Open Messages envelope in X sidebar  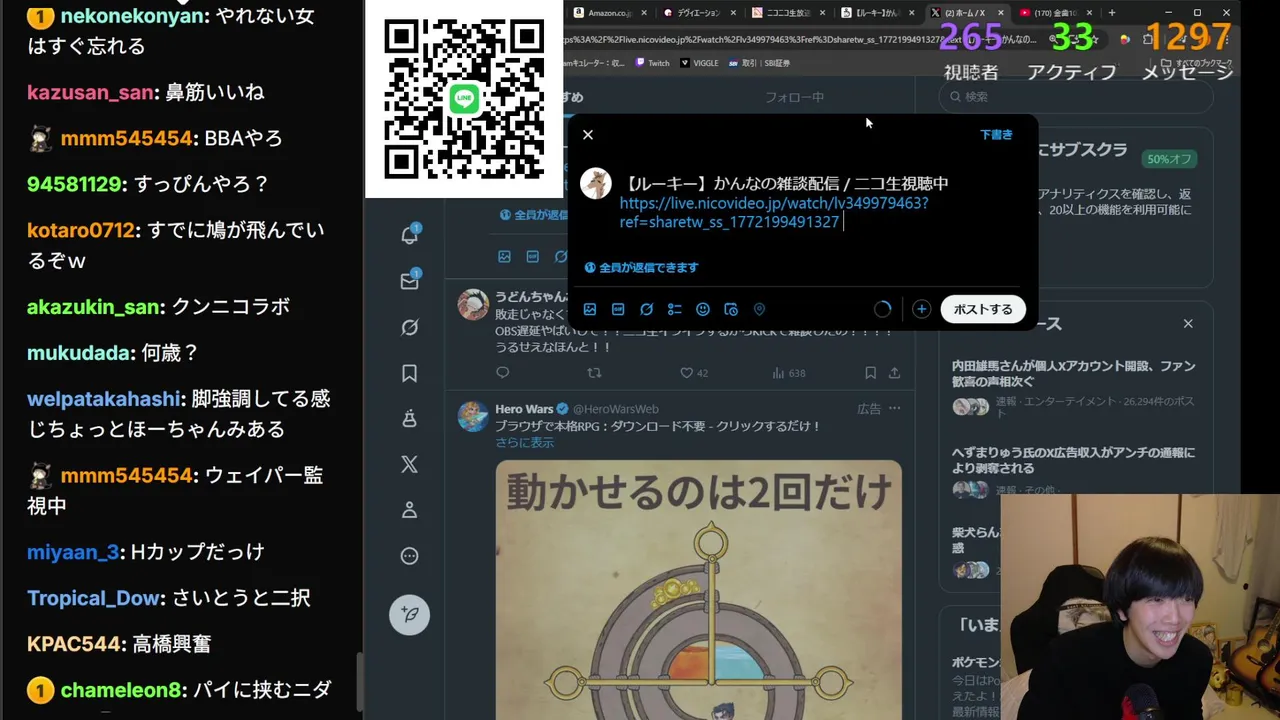tap(410, 281)
